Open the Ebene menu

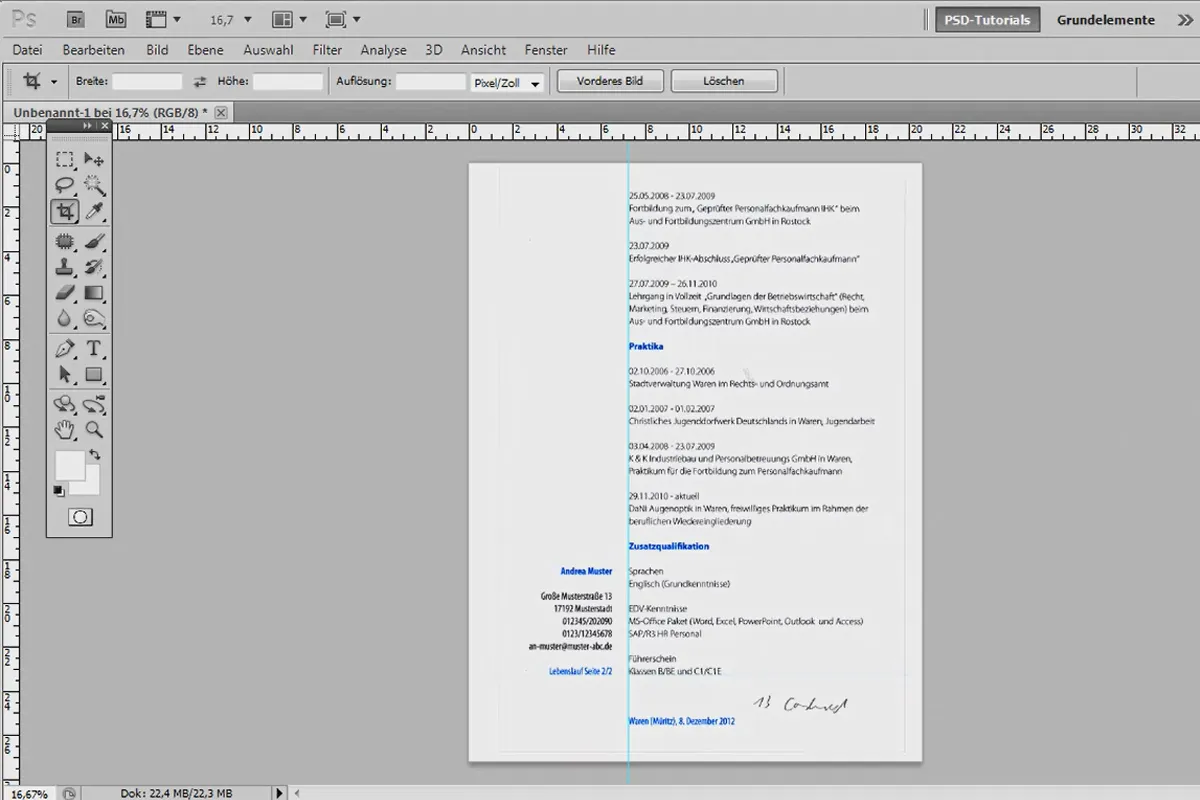click(205, 50)
